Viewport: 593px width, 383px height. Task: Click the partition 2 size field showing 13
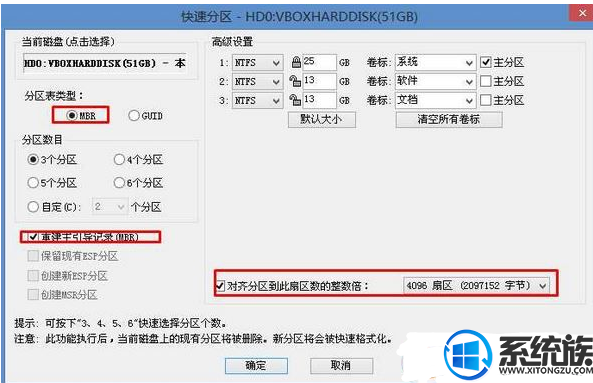click(x=319, y=81)
